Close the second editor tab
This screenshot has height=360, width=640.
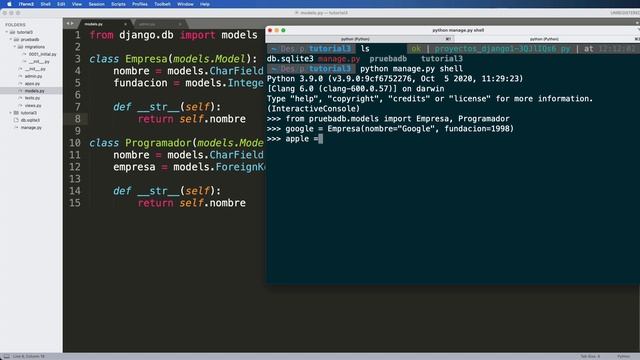click(180, 24)
